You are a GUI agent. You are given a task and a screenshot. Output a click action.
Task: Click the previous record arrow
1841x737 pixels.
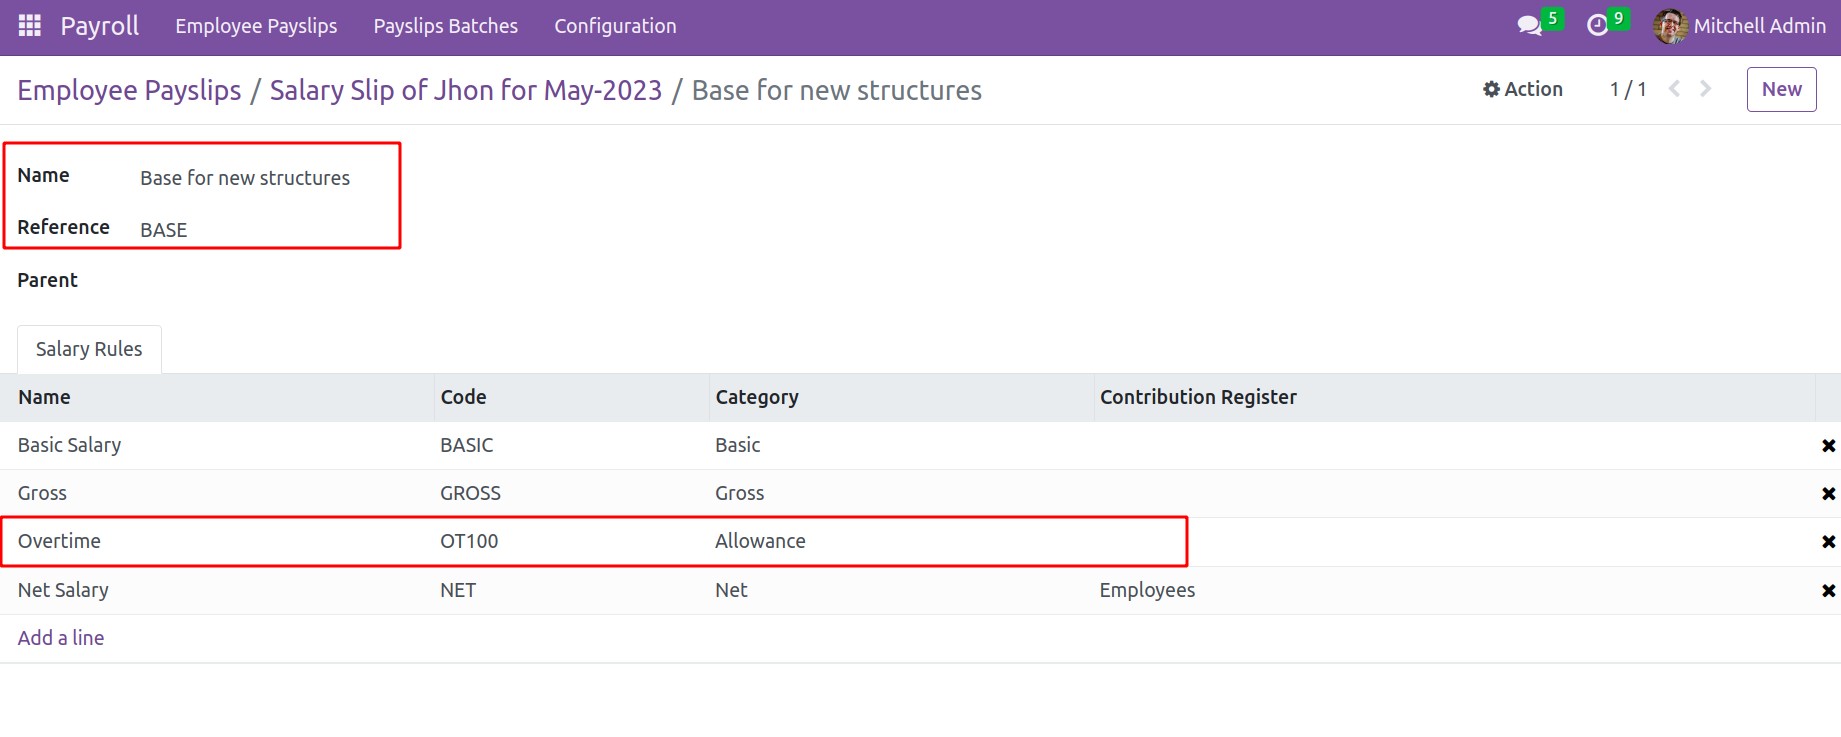[1674, 89]
